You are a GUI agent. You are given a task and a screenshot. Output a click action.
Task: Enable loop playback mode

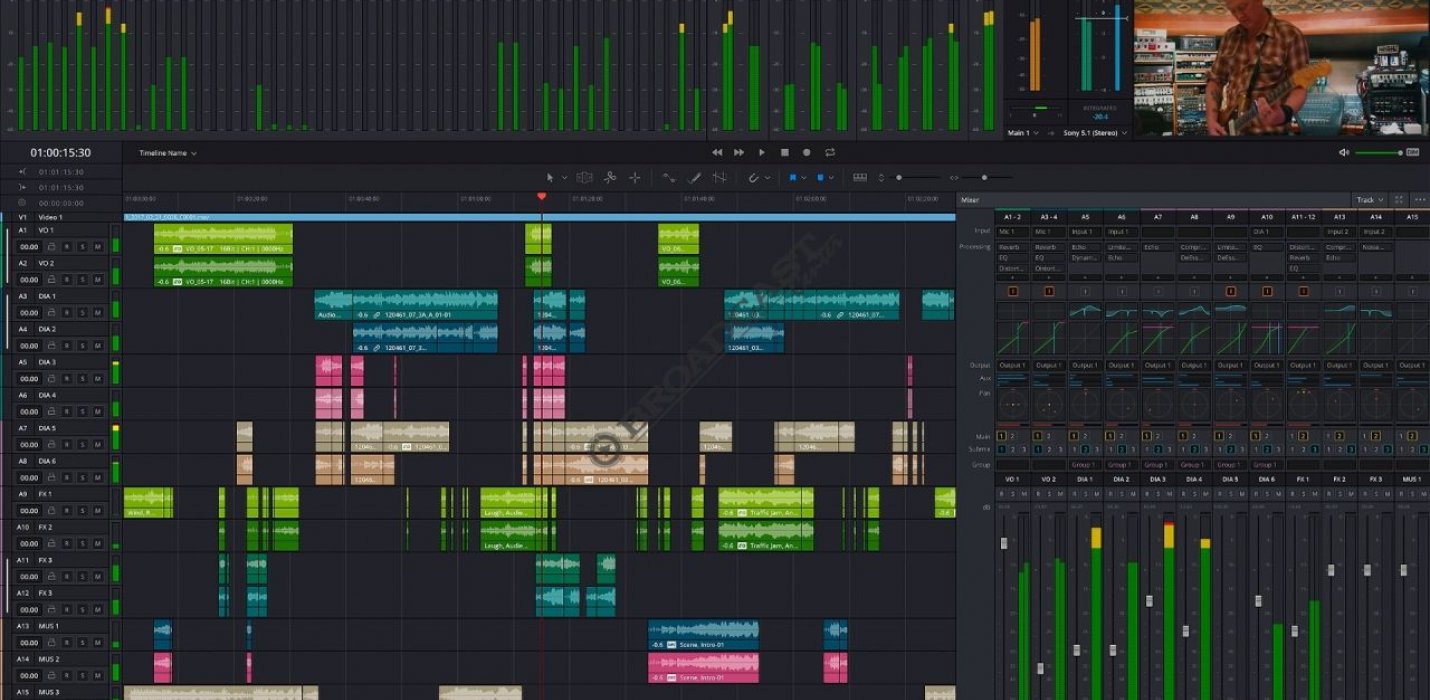(831, 151)
